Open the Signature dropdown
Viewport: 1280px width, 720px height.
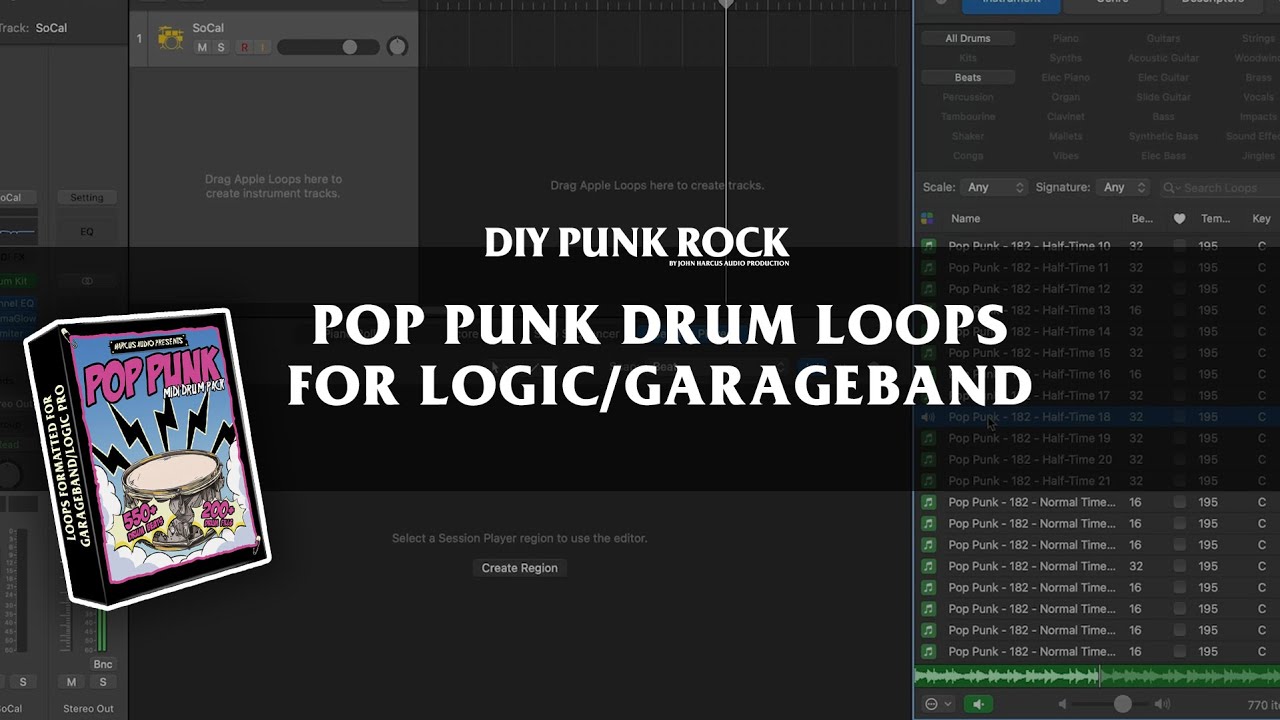(x=1125, y=187)
